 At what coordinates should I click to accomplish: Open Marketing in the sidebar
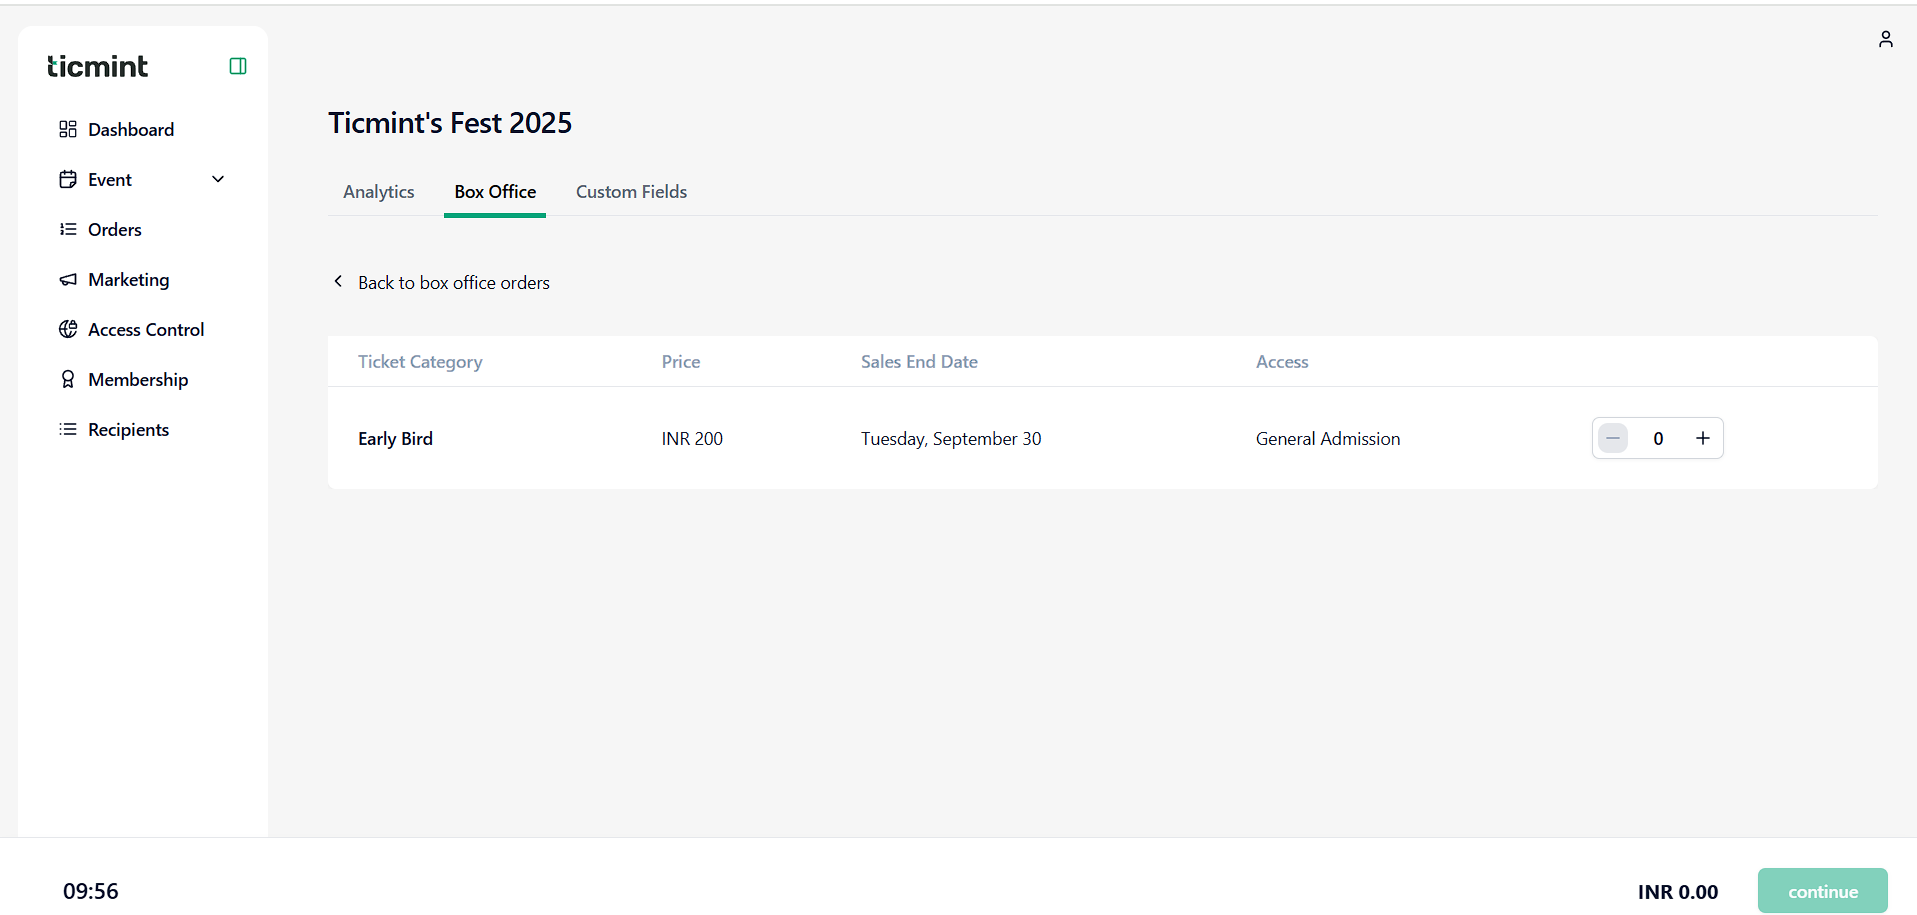129,279
